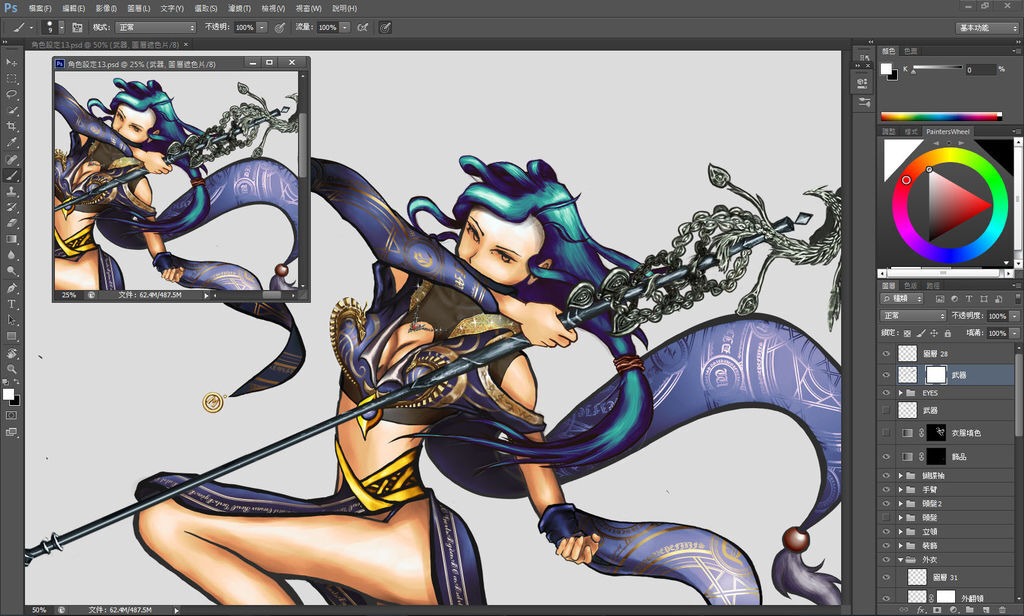Screen dimensions: 1024x616
Task: Show the hidden 衣服填色 layer
Action: tap(886, 432)
